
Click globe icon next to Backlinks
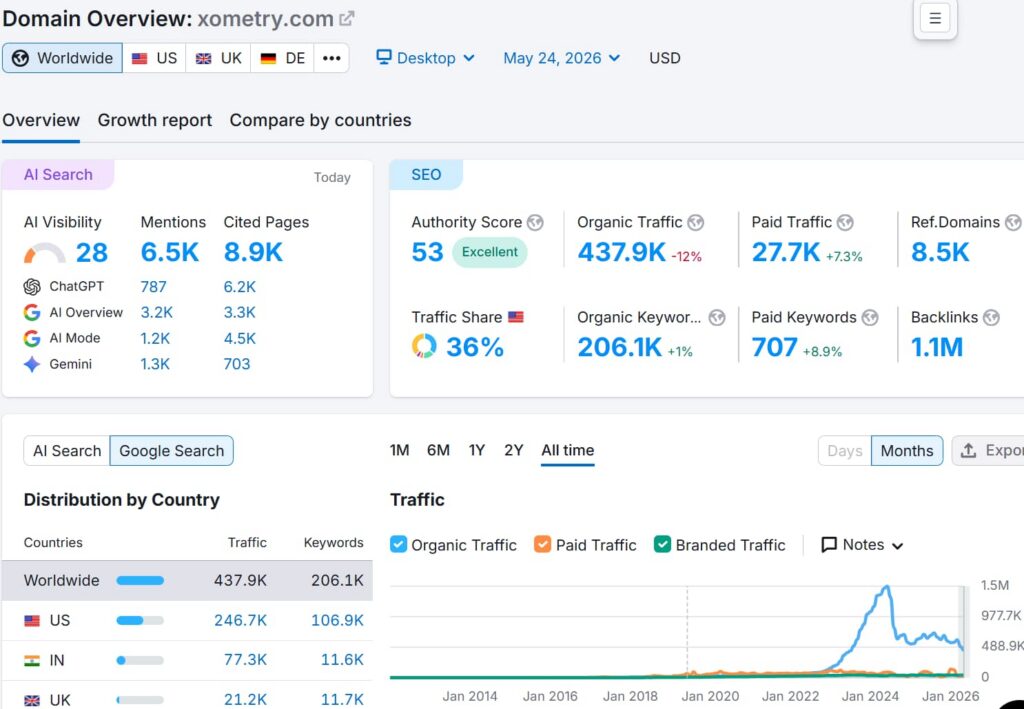(x=991, y=318)
